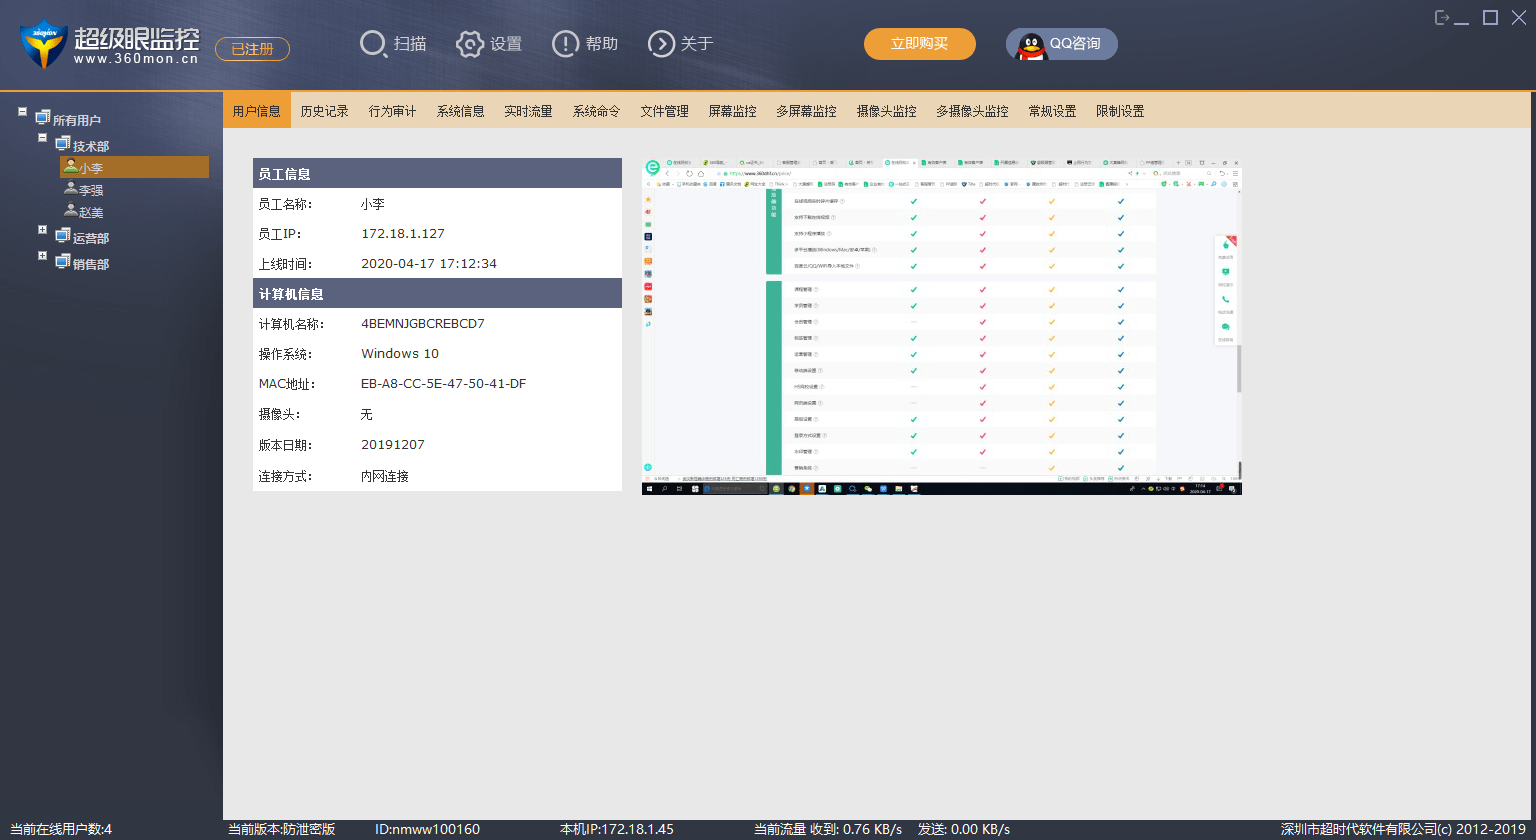Select the 技术部 department computer icon

(63, 145)
